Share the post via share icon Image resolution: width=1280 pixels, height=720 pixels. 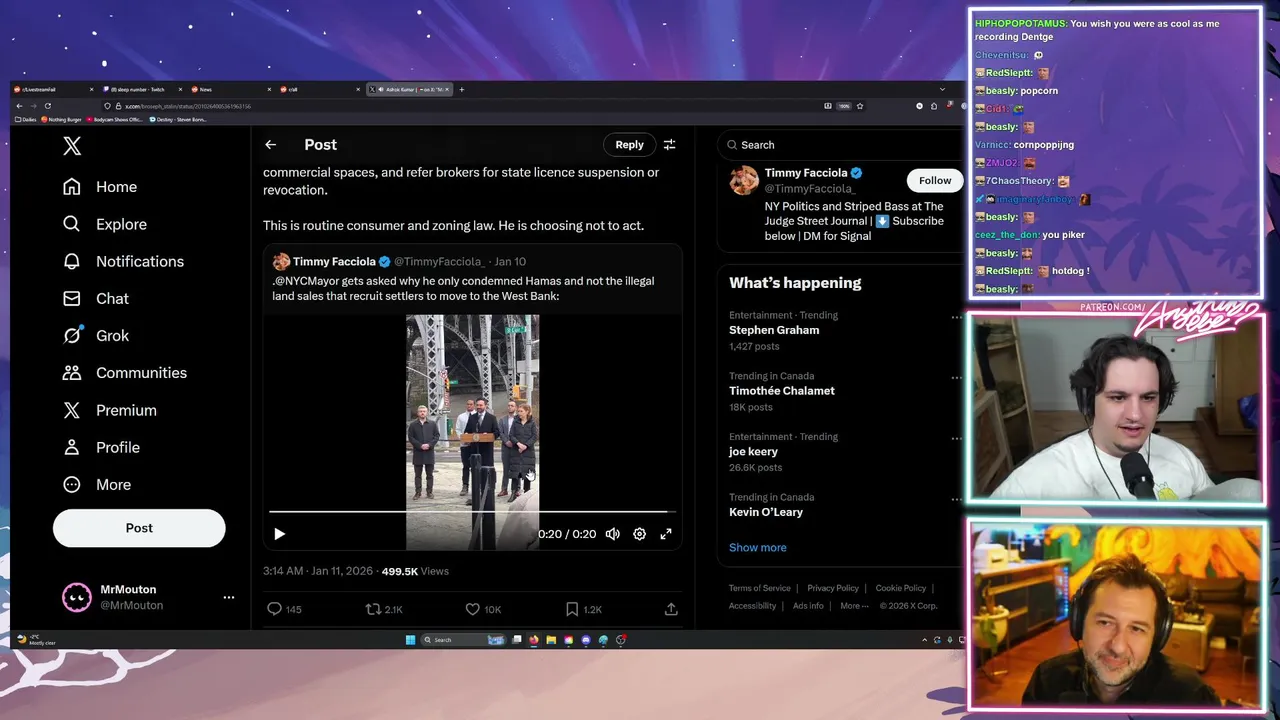coord(671,609)
